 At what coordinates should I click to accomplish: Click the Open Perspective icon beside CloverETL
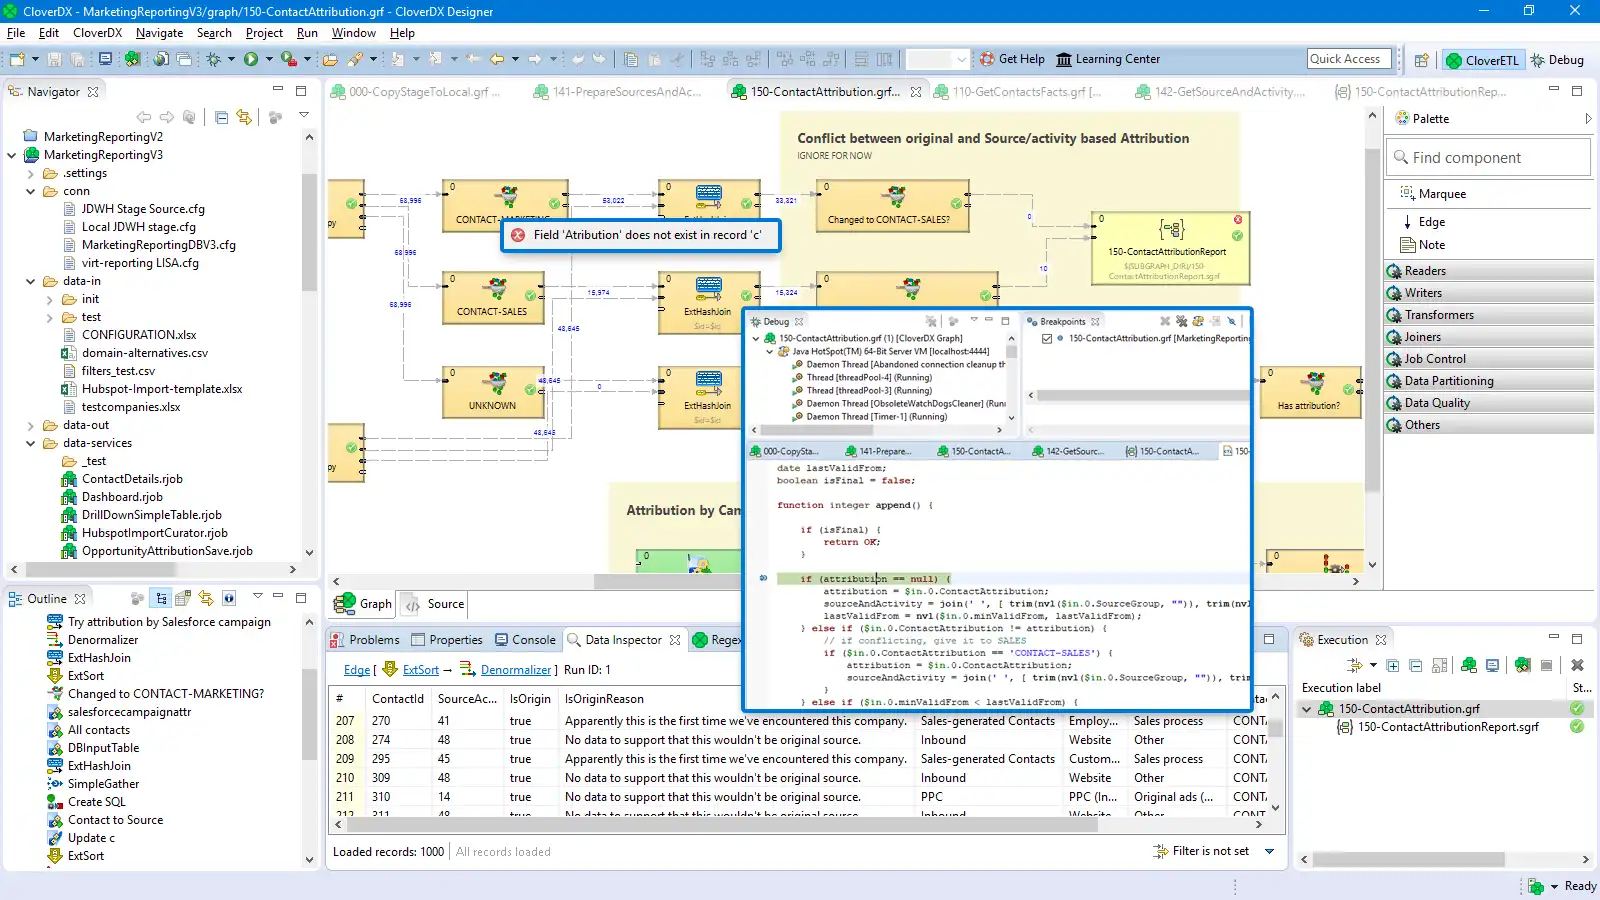click(x=1421, y=60)
